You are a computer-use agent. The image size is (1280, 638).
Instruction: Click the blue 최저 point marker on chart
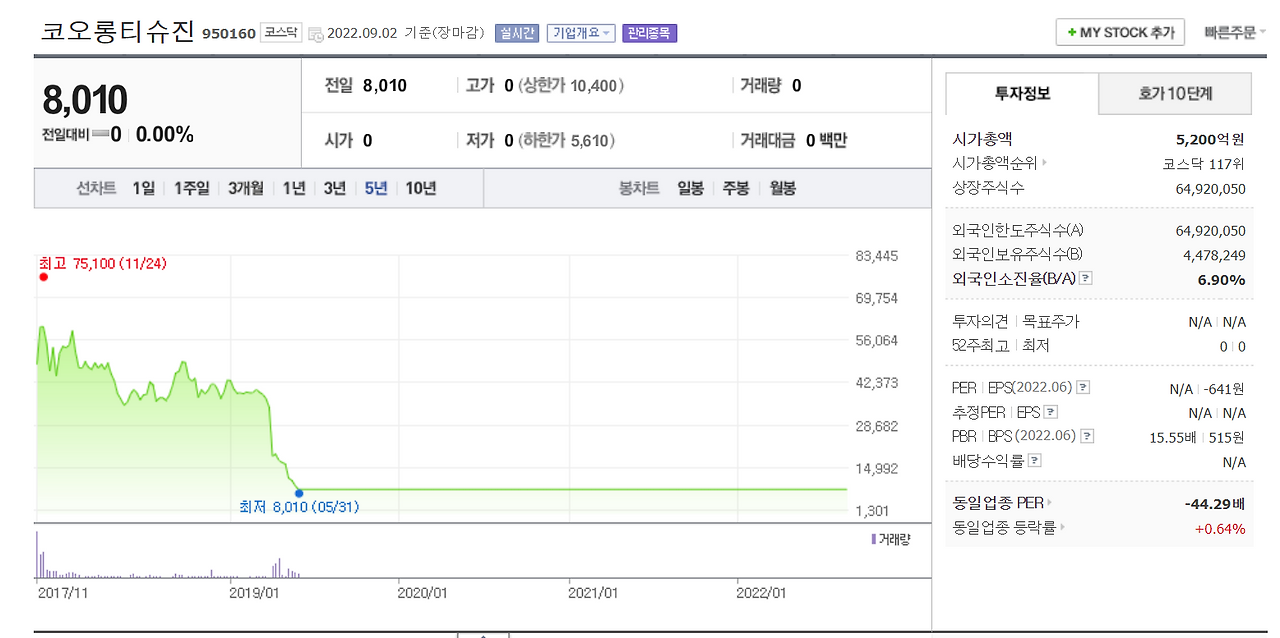pyautogui.click(x=299, y=492)
